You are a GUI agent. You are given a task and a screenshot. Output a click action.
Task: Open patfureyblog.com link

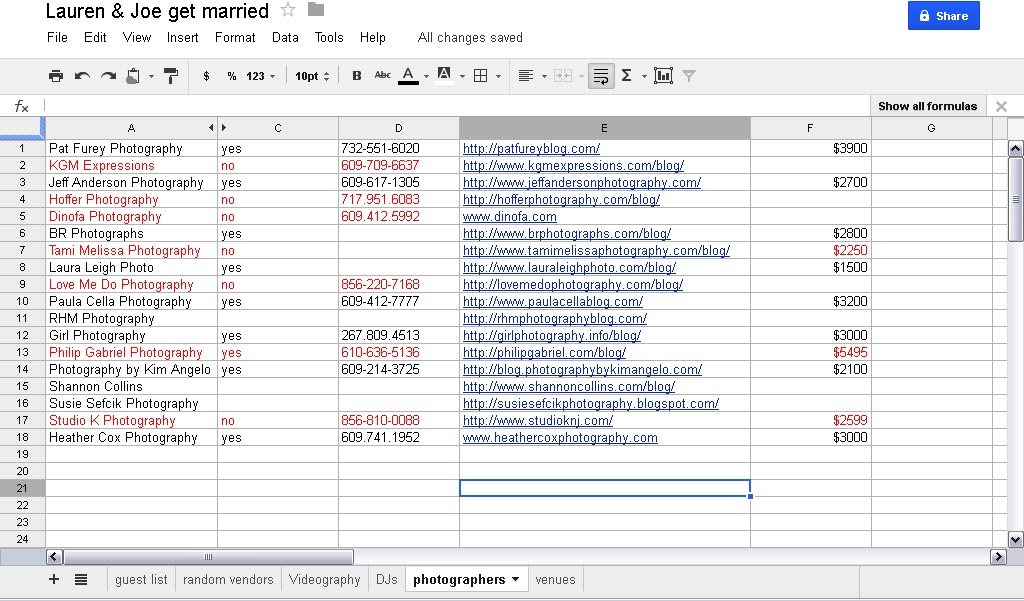click(x=531, y=148)
